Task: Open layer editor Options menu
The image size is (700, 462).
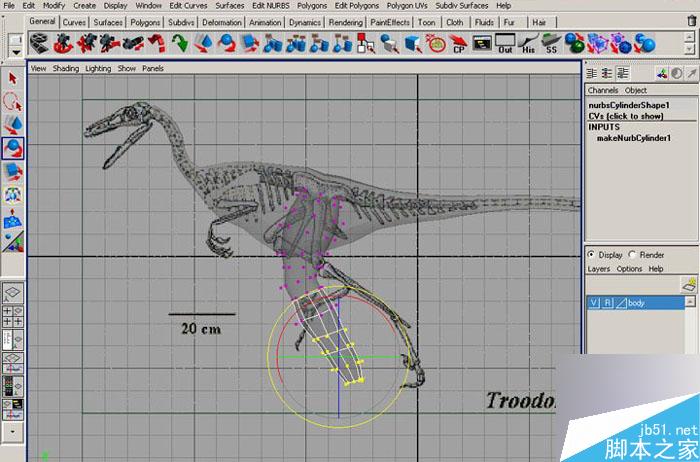Action: pos(629,269)
